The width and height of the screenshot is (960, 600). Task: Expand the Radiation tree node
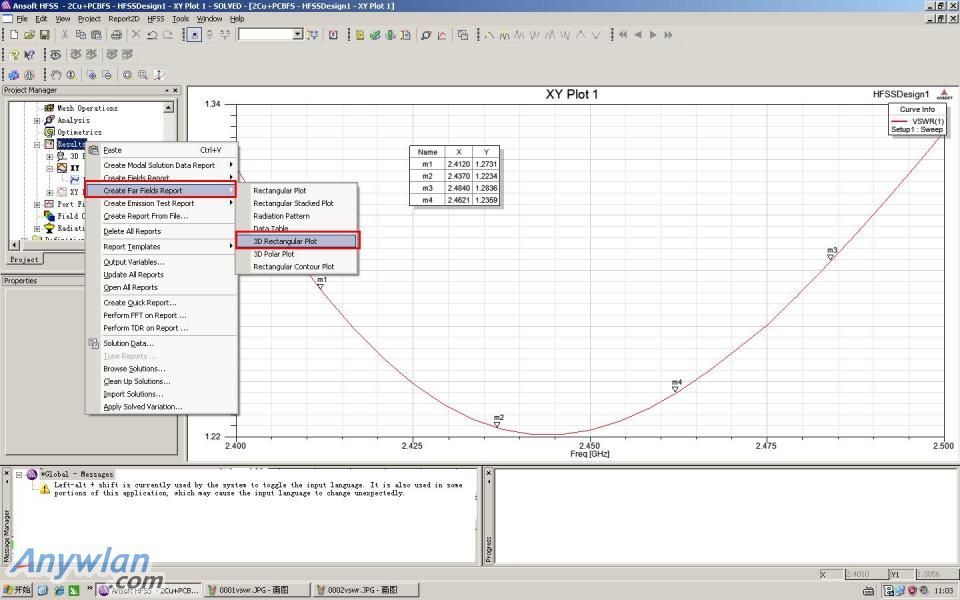[37, 228]
